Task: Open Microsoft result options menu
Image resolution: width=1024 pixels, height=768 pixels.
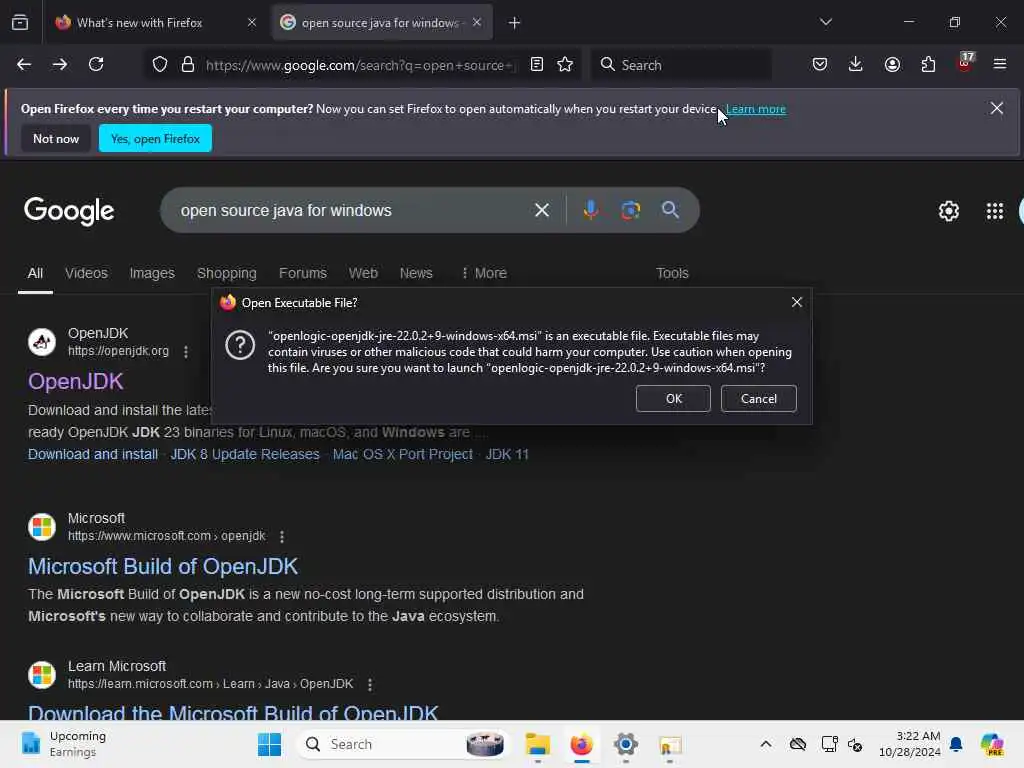Action: point(282,537)
